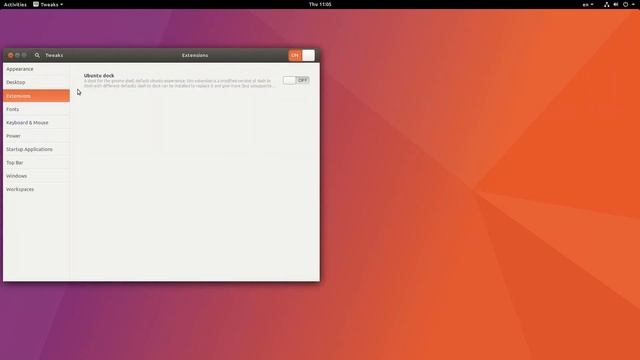Viewport: 640px width, 360px height.
Task: Turn off the global Extensions switch in the header bar
Action: point(302,55)
